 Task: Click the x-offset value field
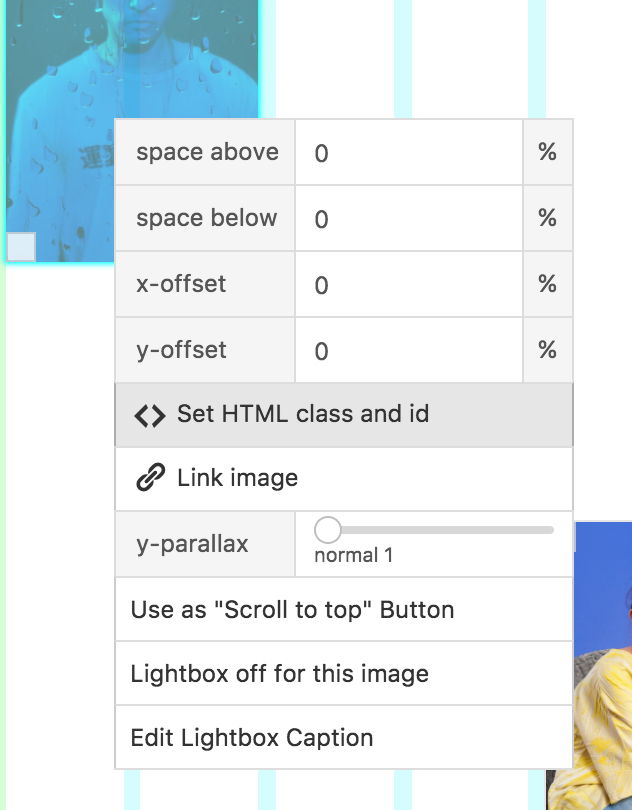pyautogui.click(x=408, y=285)
